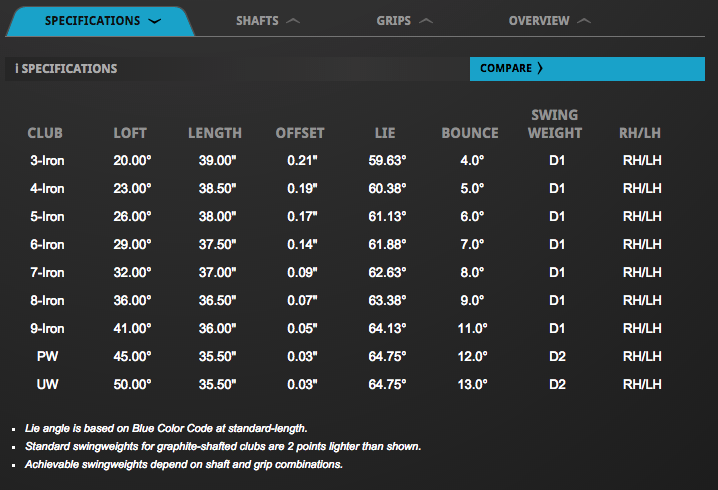Select the UW club row label

click(47, 384)
